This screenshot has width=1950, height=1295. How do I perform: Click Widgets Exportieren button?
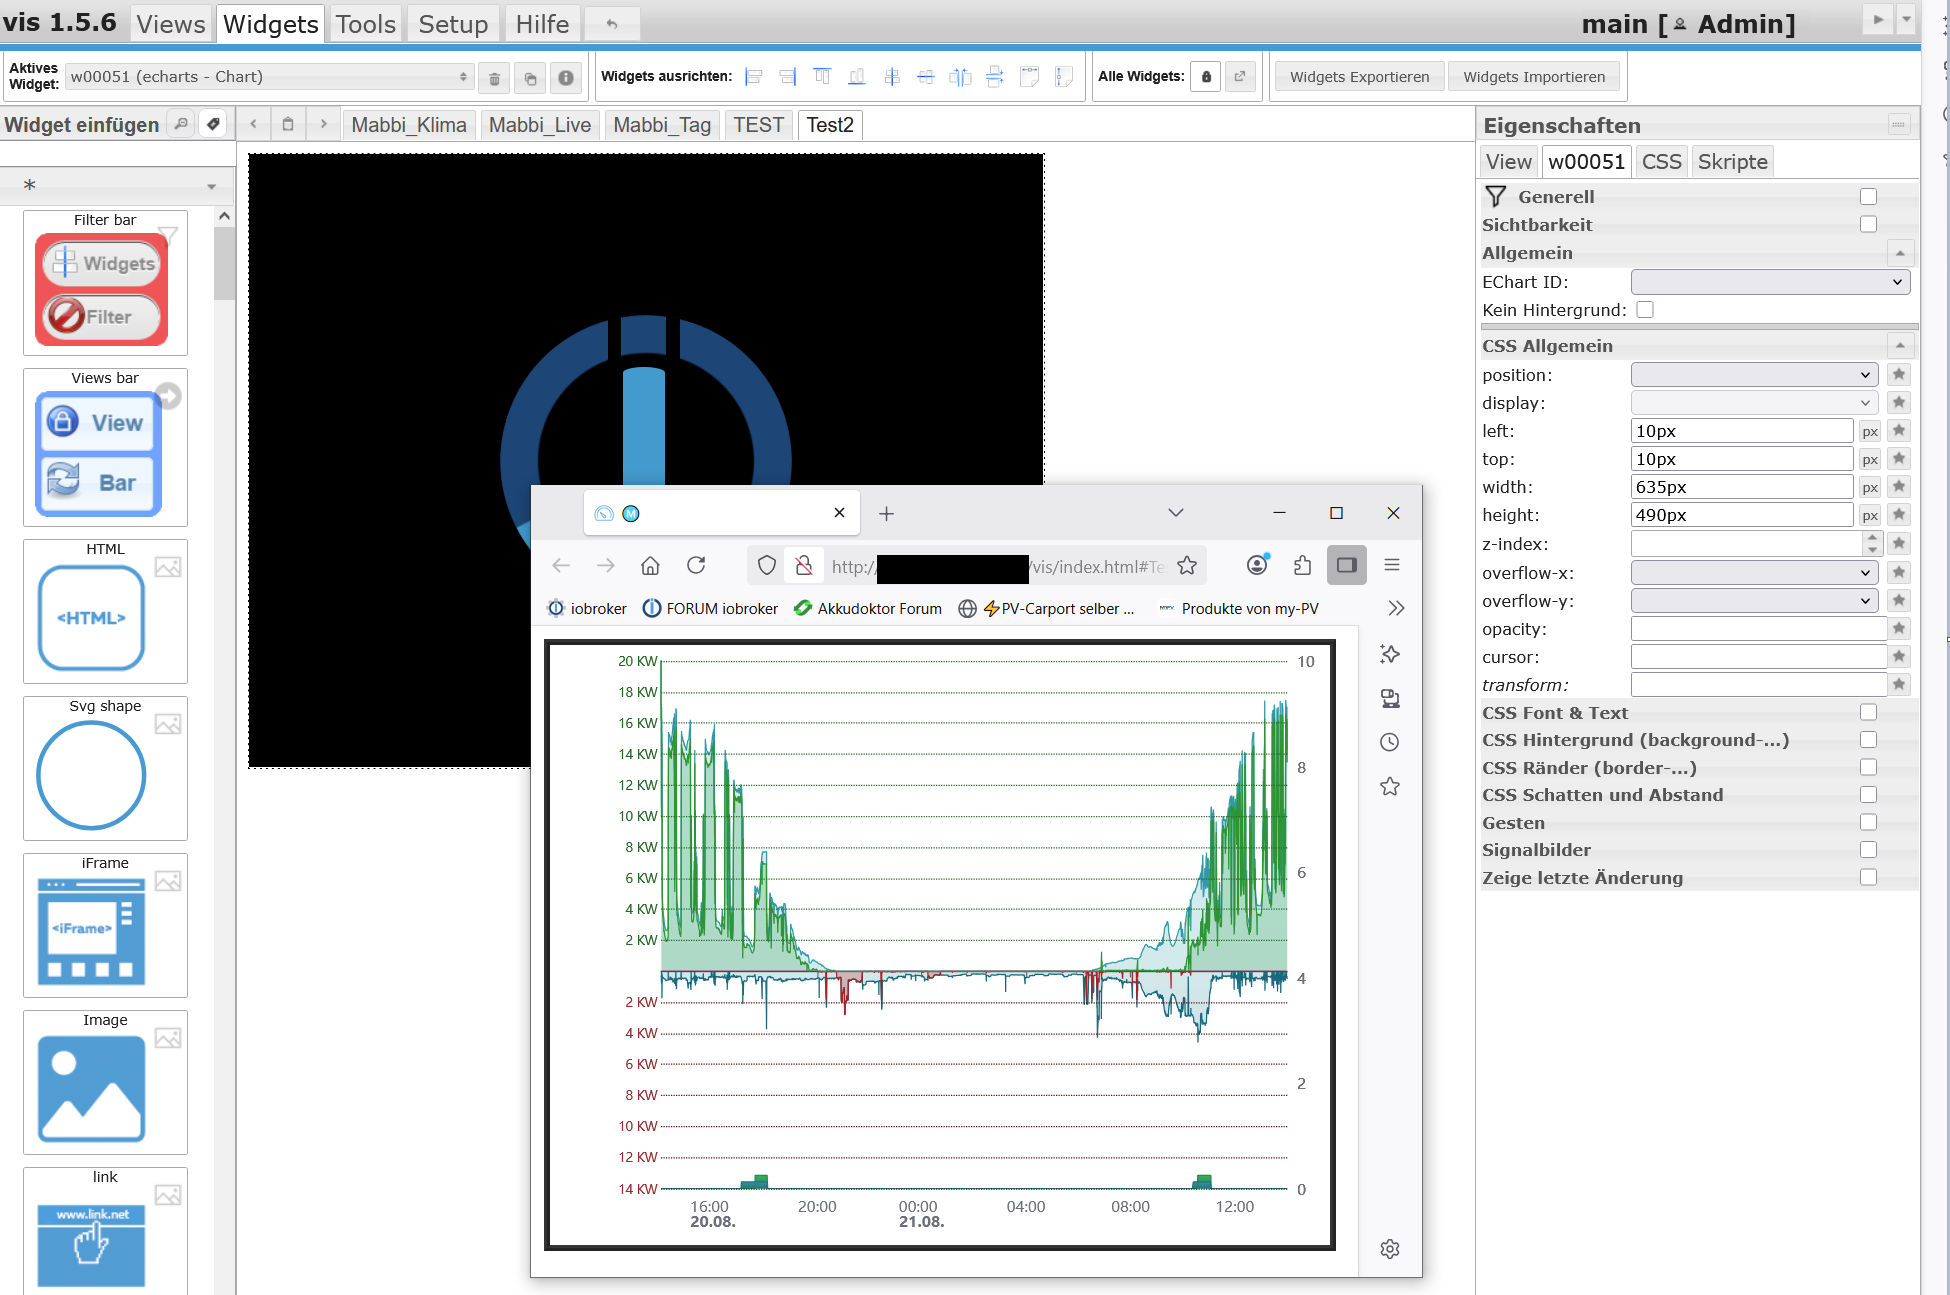(1359, 77)
